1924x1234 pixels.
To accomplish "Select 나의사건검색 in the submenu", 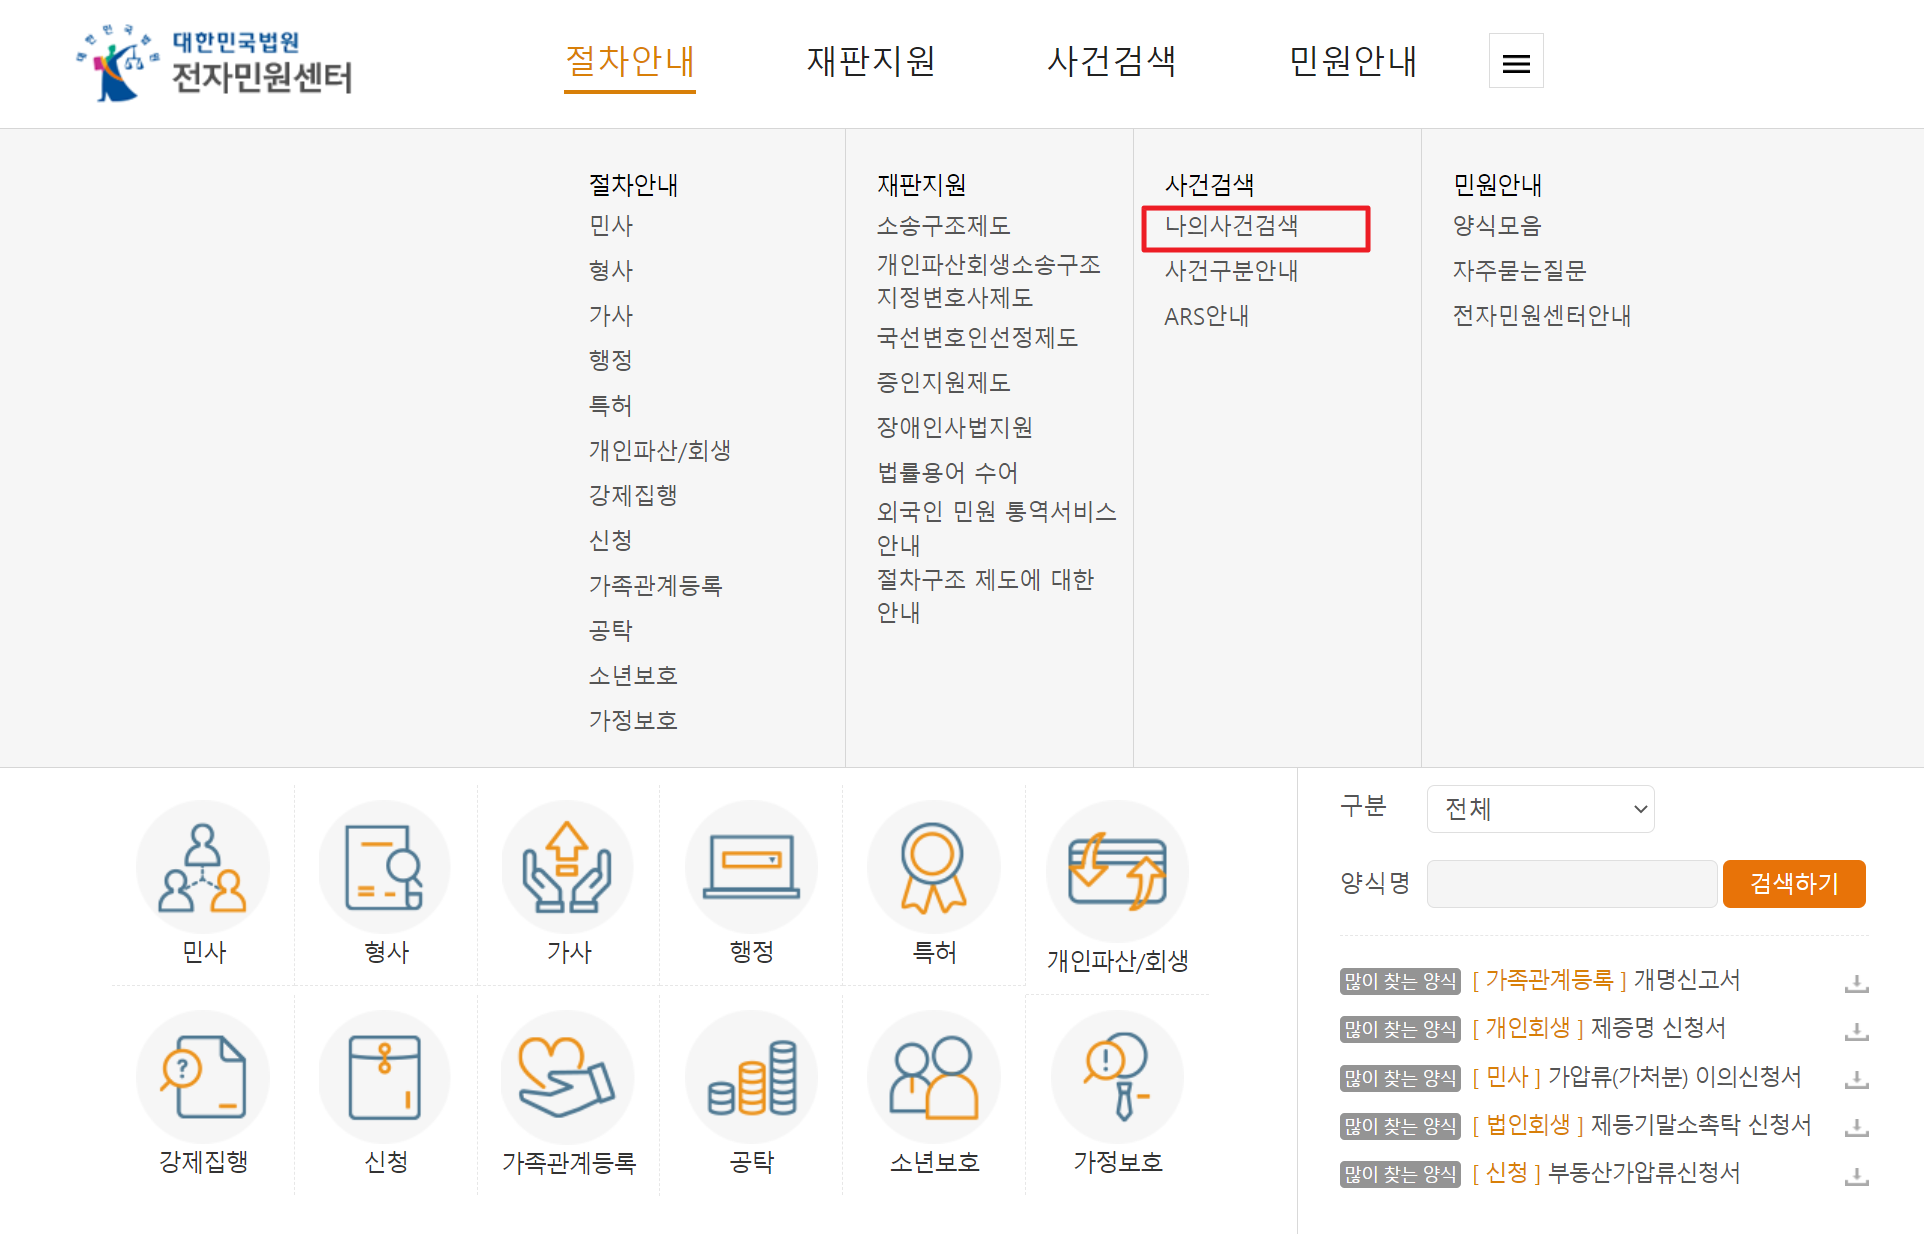I will click(x=1232, y=226).
